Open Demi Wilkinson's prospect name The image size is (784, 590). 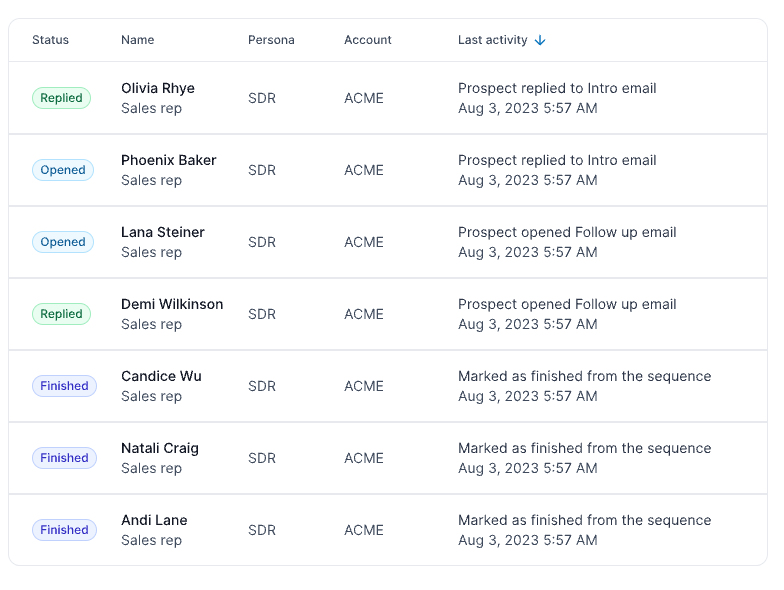click(172, 304)
